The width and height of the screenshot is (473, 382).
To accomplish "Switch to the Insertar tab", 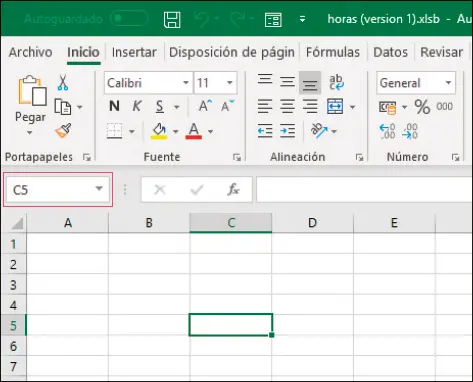I will pos(134,52).
